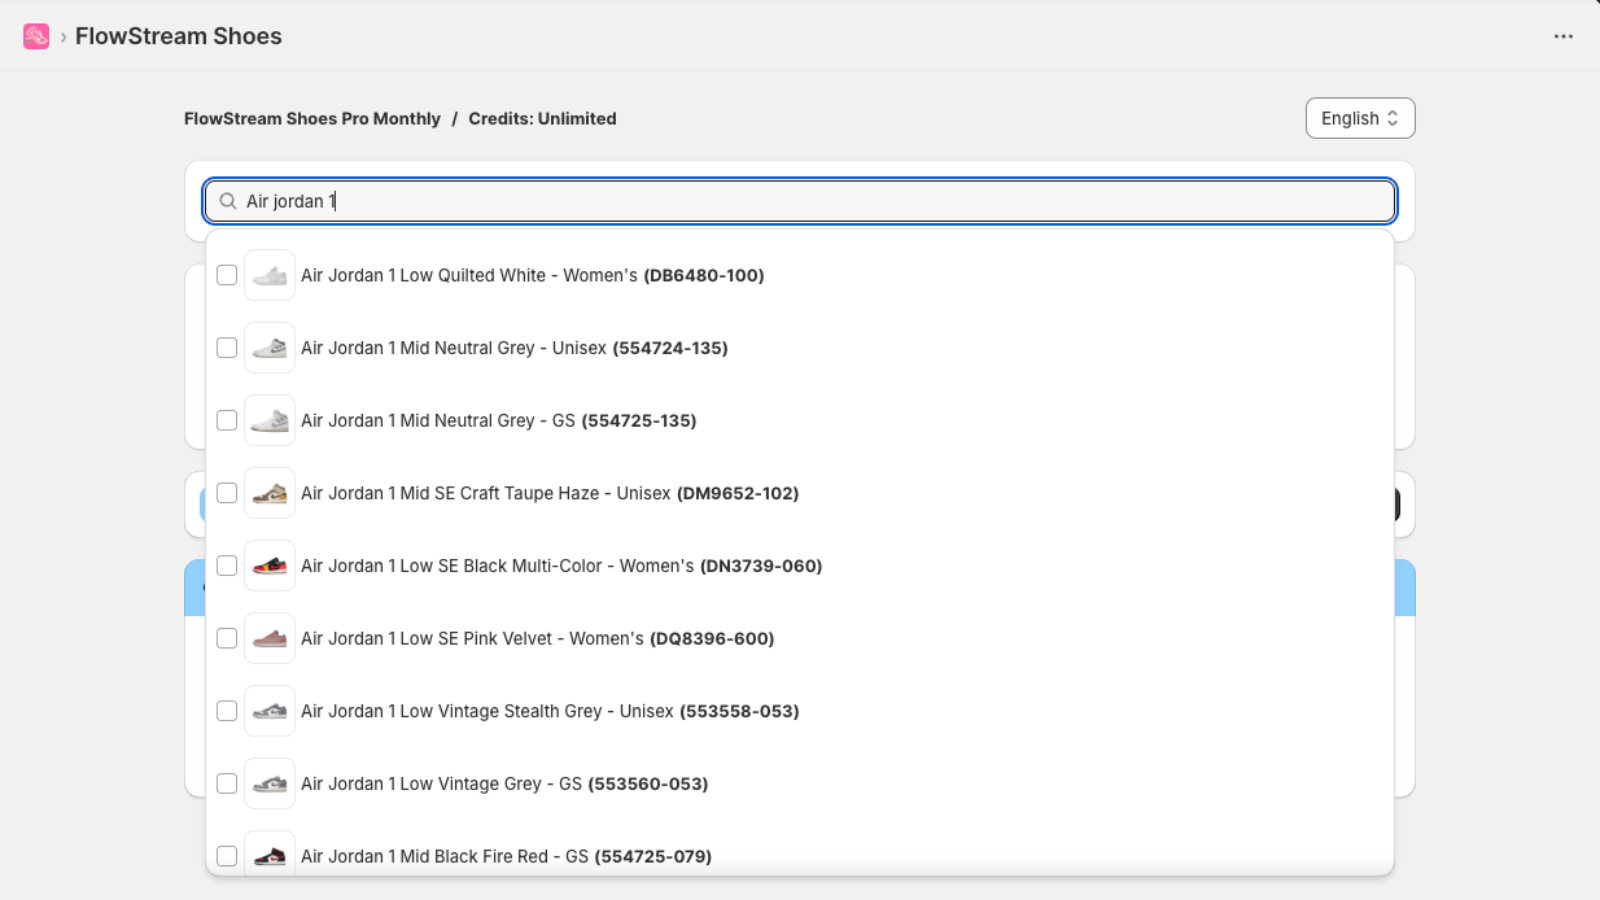Check Air Jordan 1 Low Quilted White
Screen dimensions: 1600x900
pyautogui.click(x=227, y=275)
